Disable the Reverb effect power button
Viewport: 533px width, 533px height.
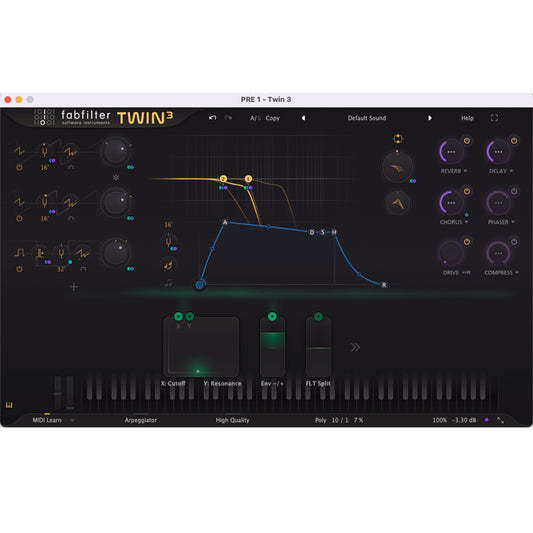pos(467,140)
